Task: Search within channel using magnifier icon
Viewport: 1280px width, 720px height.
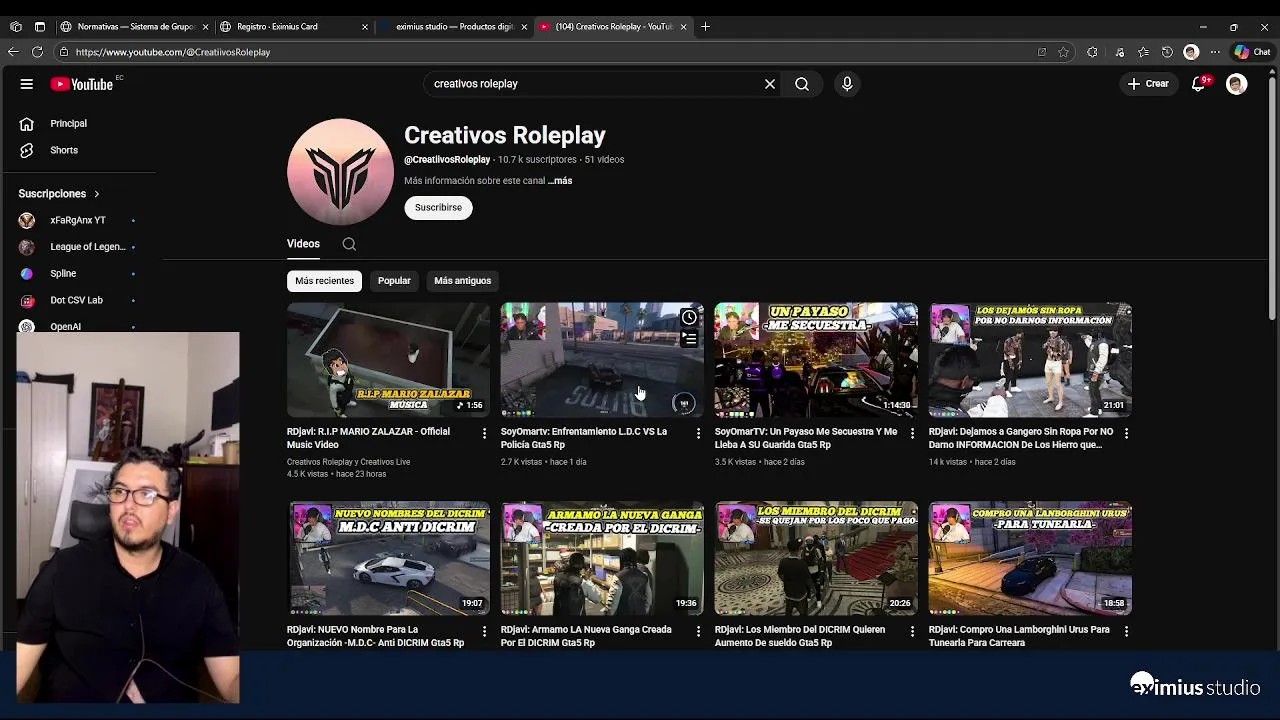Action: 349,244
